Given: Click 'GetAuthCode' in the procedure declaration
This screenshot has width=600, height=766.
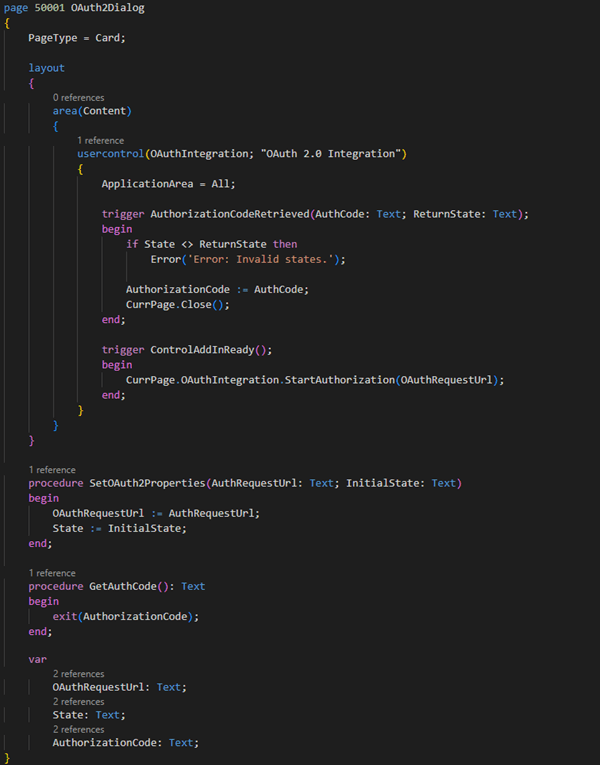Looking at the screenshot, I should [123, 586].
